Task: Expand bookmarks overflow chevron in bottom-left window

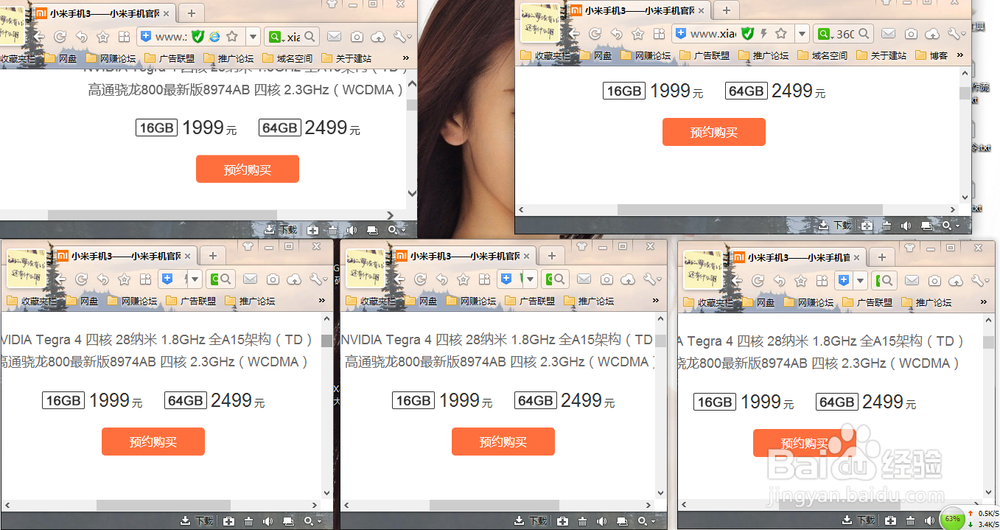Action: click(x=322, y=300)
